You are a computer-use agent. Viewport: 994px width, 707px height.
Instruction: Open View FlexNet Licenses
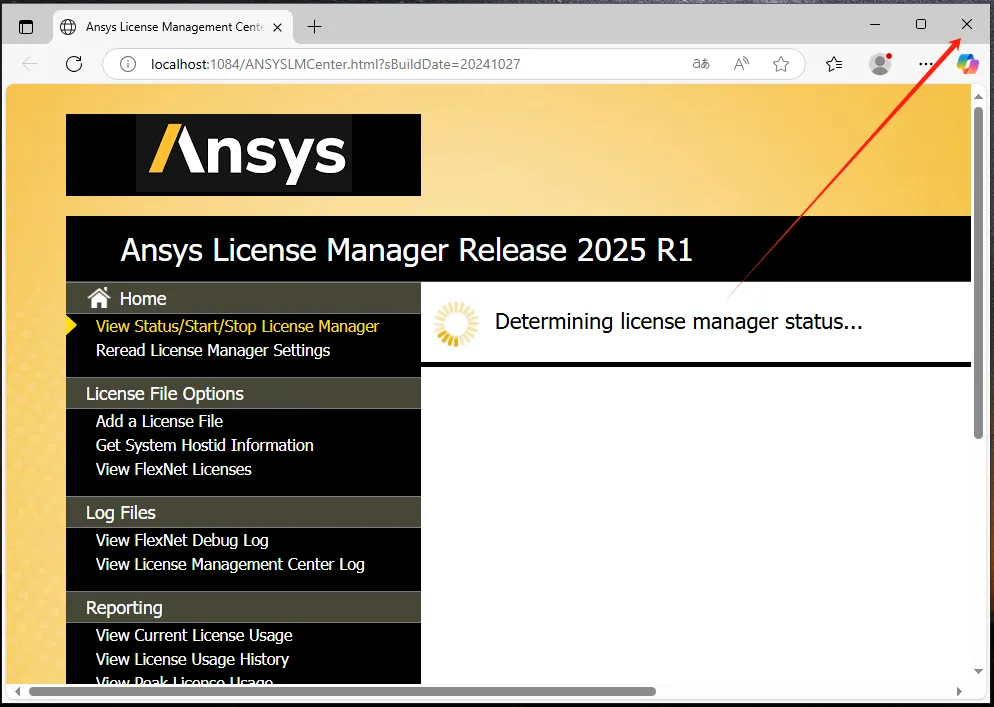pyautogui.click(x=174, y=469)
